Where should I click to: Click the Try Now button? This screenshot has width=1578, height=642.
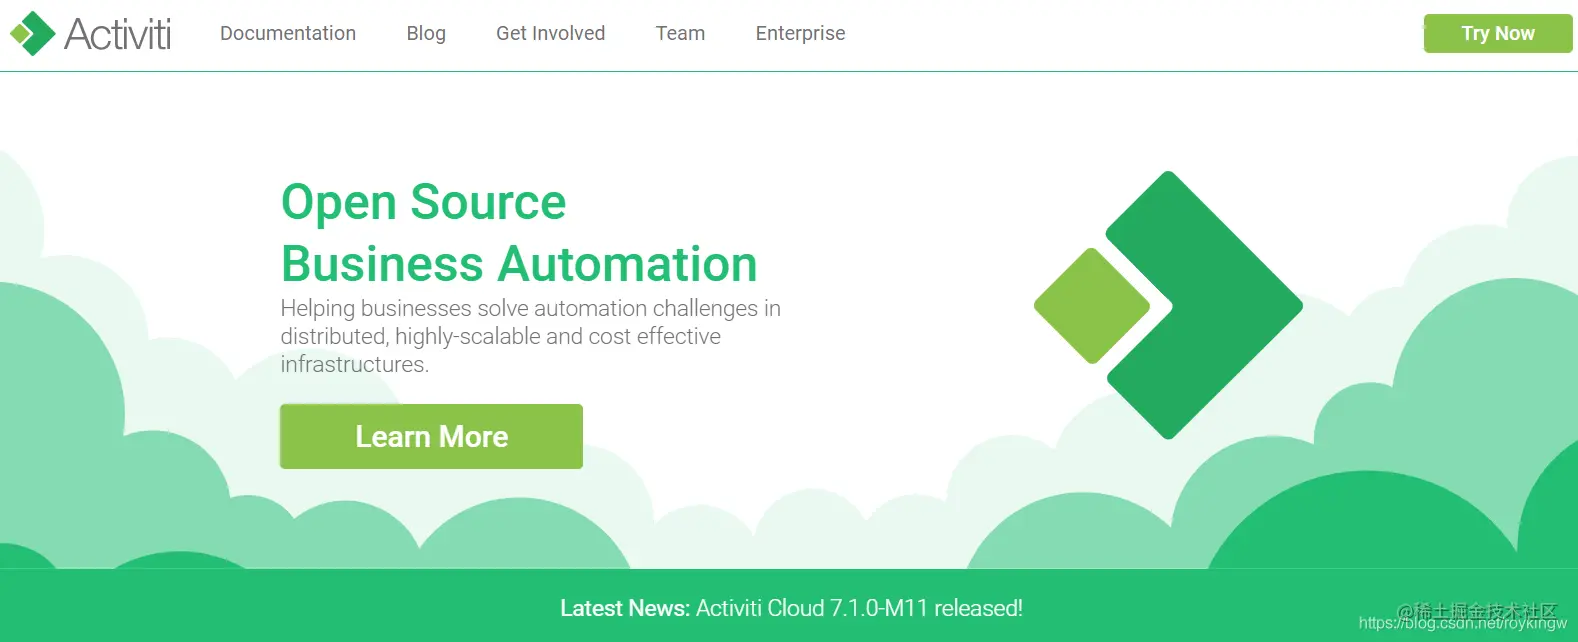pos(1498,33)
